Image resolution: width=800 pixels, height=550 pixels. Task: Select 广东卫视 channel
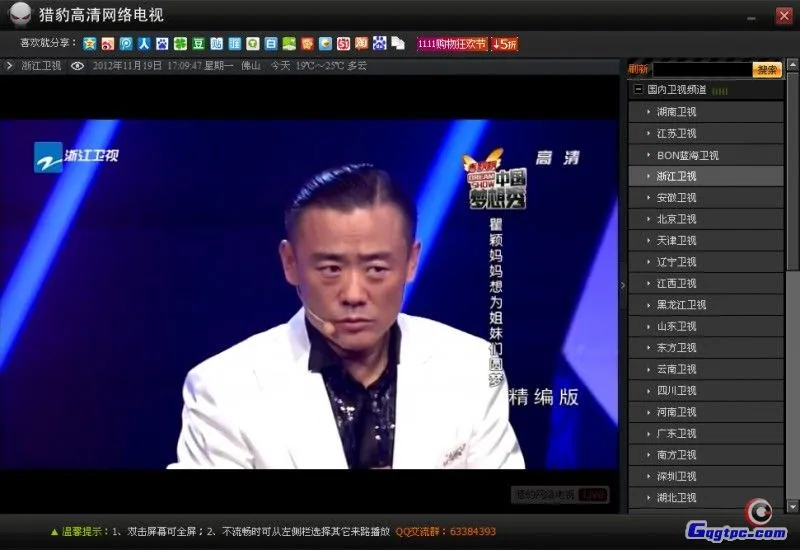tap(706, 433)
